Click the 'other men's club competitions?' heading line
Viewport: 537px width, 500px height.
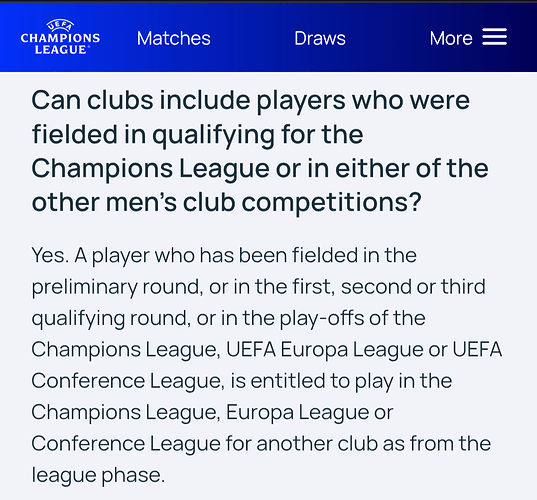226,202
